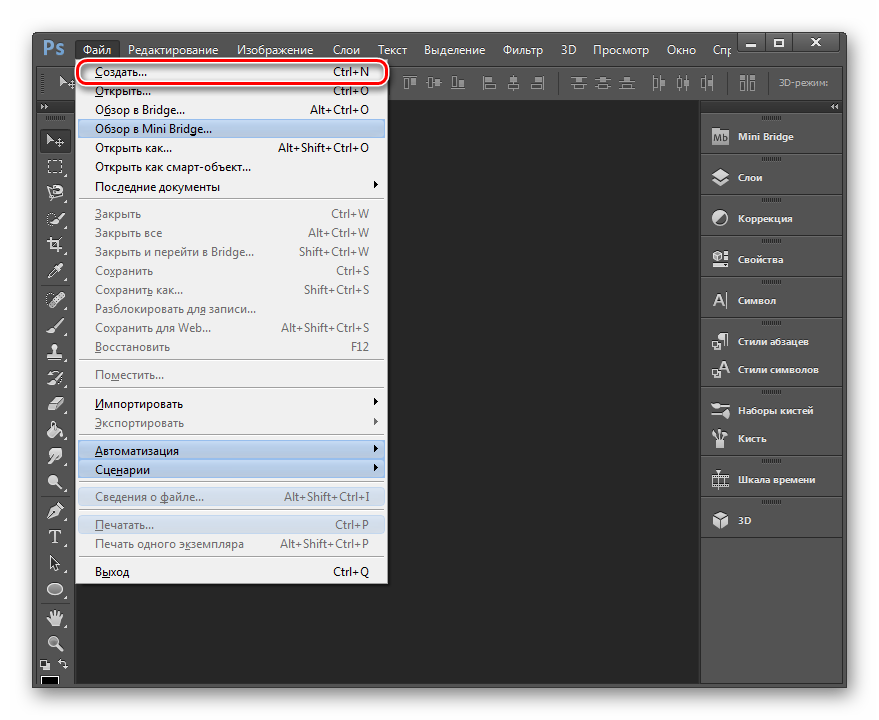Reset to default foreground/background colors

point(45,664)
